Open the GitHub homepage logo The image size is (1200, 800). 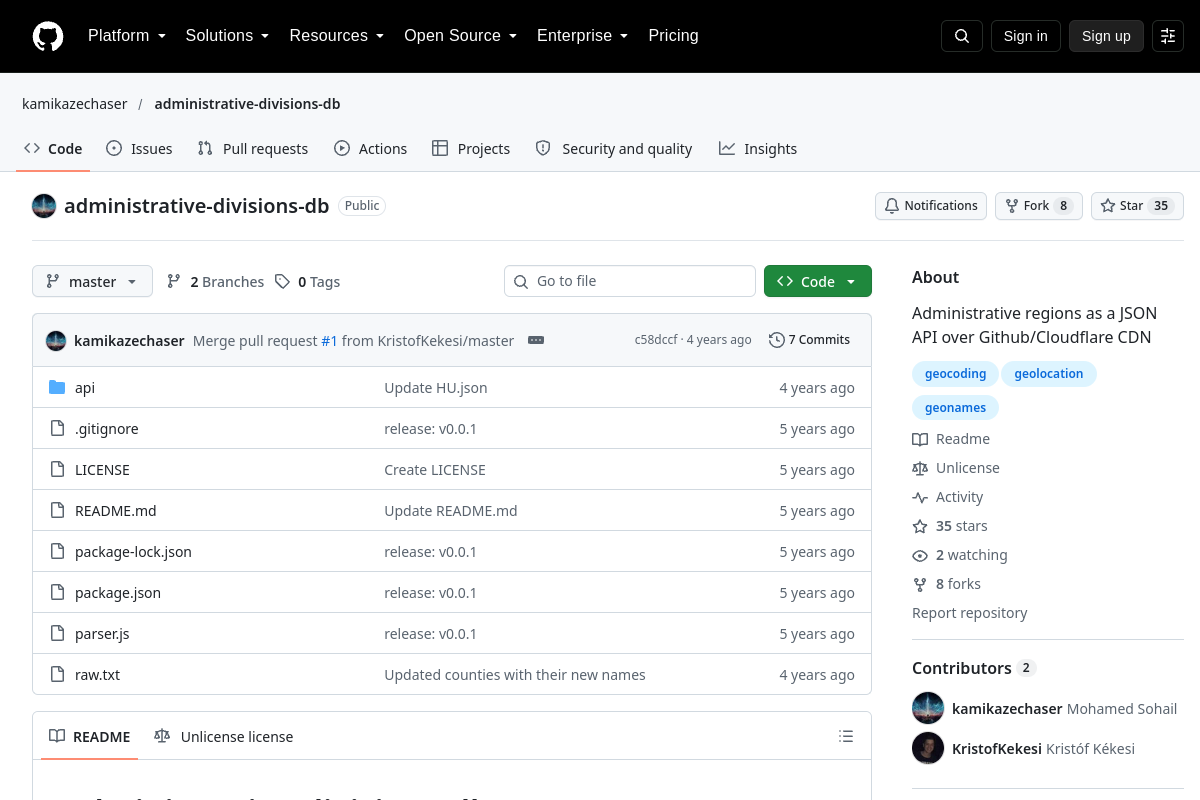pos(48,36)
